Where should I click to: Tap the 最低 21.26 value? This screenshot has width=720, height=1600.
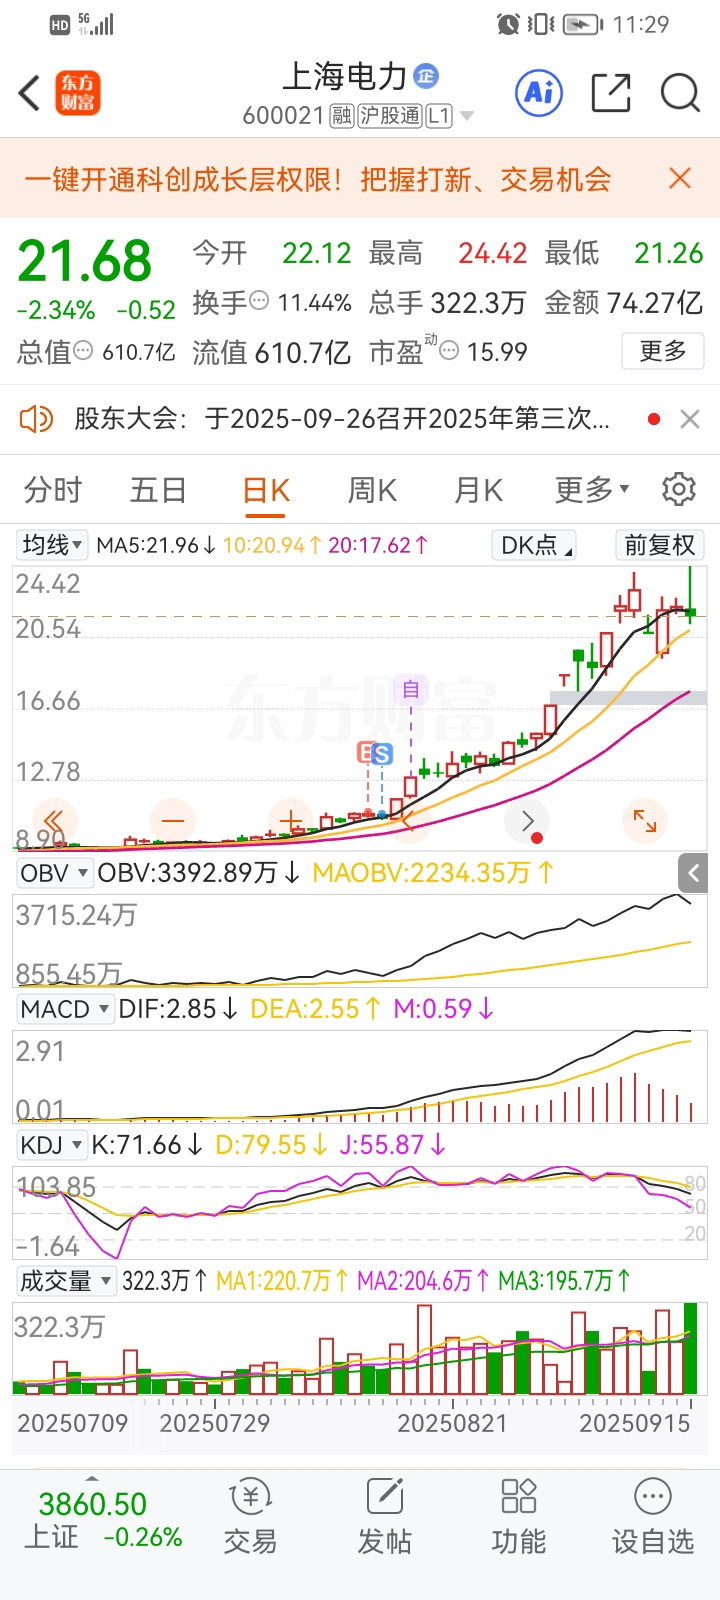669,253
